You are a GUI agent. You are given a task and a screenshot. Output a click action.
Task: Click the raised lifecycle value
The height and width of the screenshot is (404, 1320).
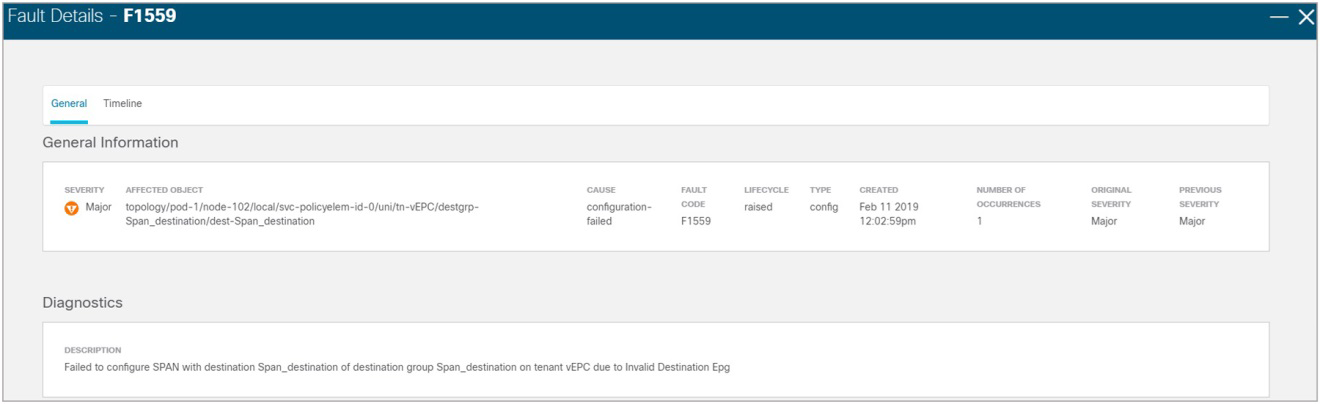pos(758,207)
